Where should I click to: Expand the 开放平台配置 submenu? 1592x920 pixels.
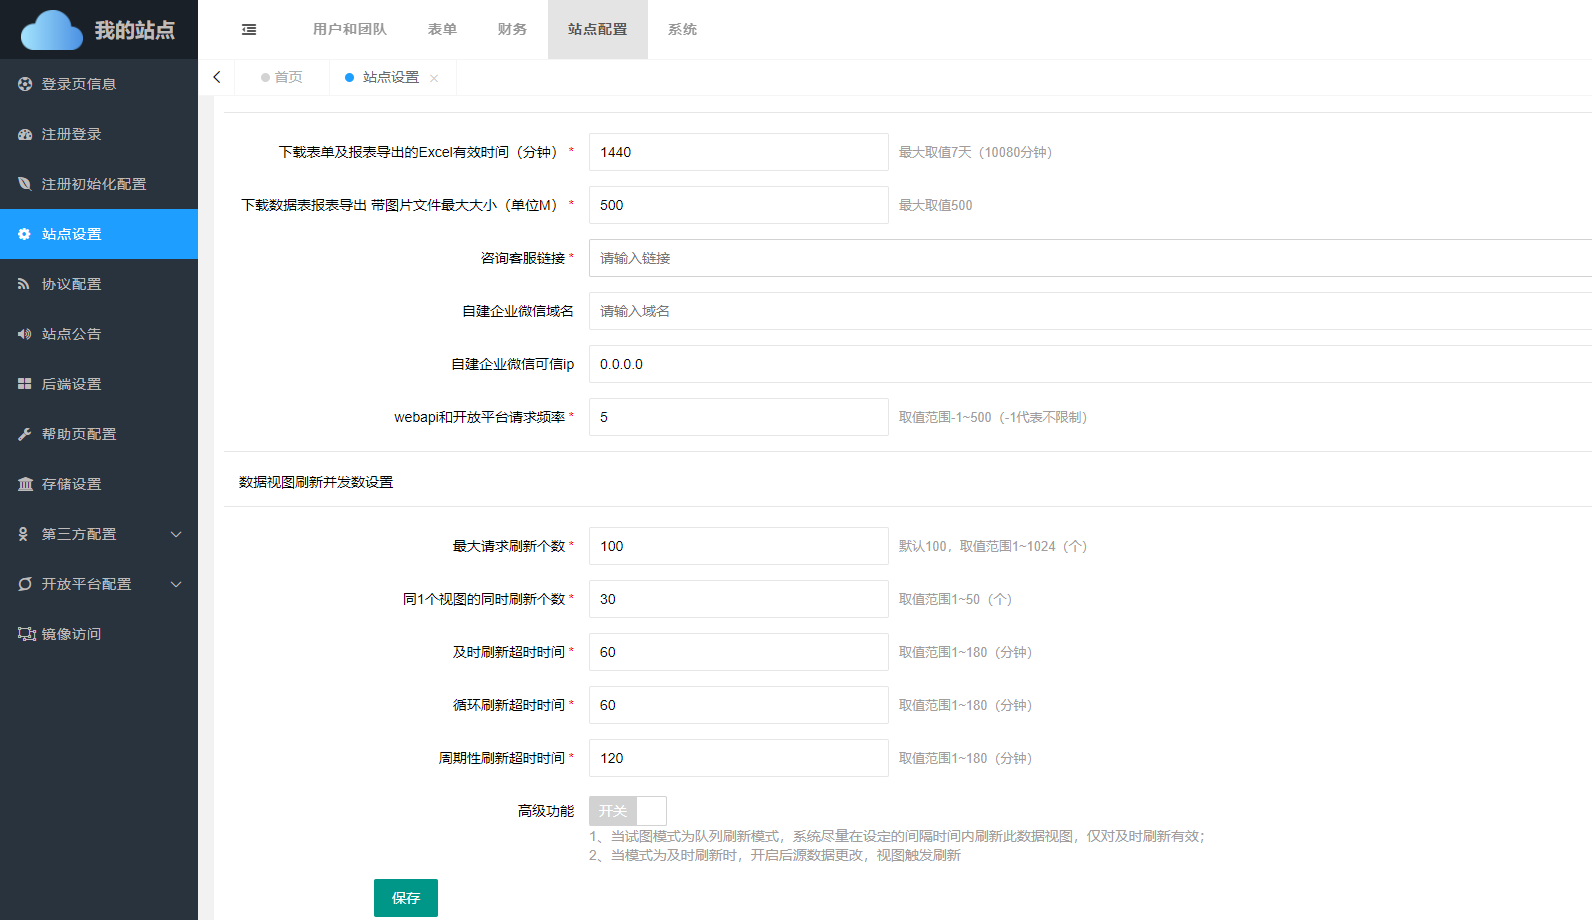coord(98,584)
